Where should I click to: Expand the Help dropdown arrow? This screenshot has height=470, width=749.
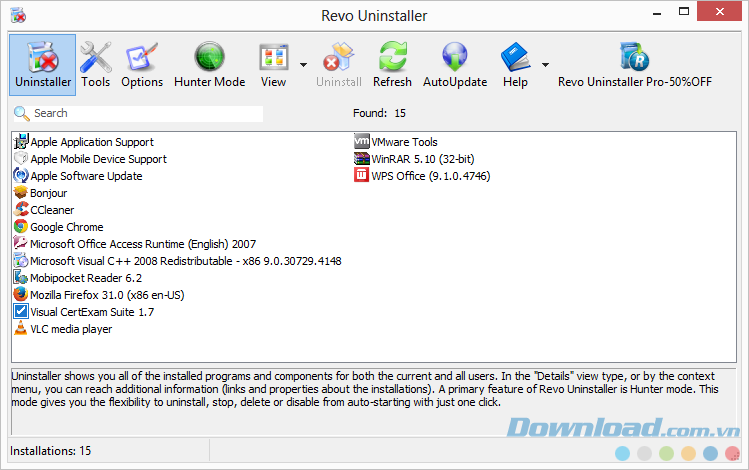[x=546, y=64]
